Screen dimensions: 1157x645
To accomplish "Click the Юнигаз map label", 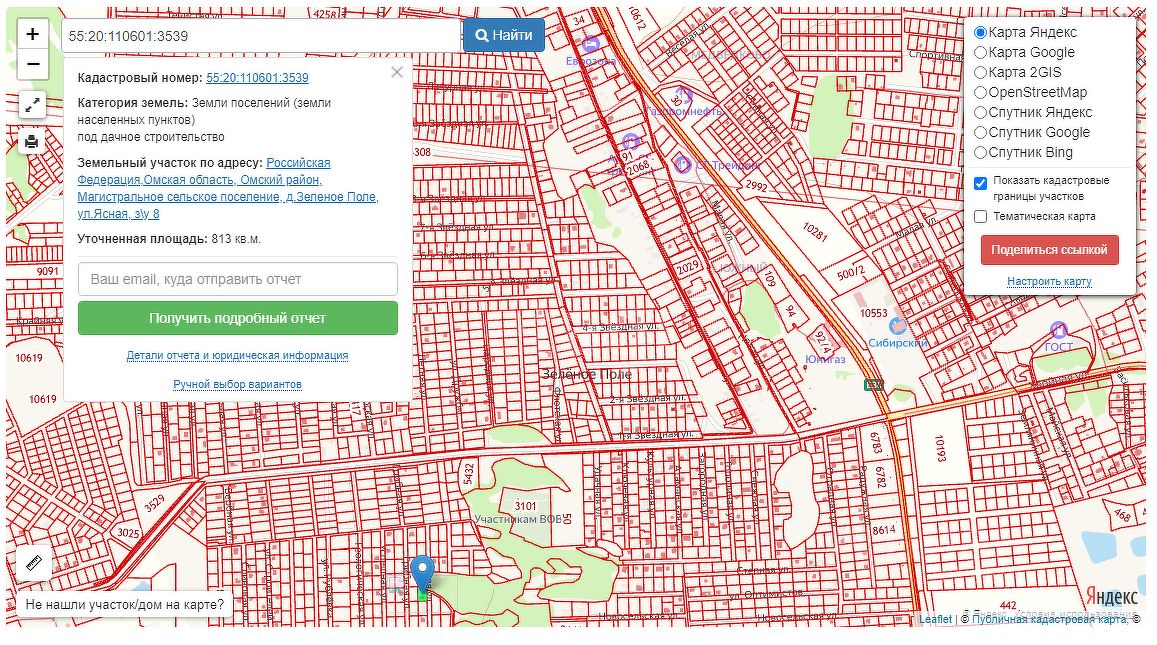I will tap(825, 359).
